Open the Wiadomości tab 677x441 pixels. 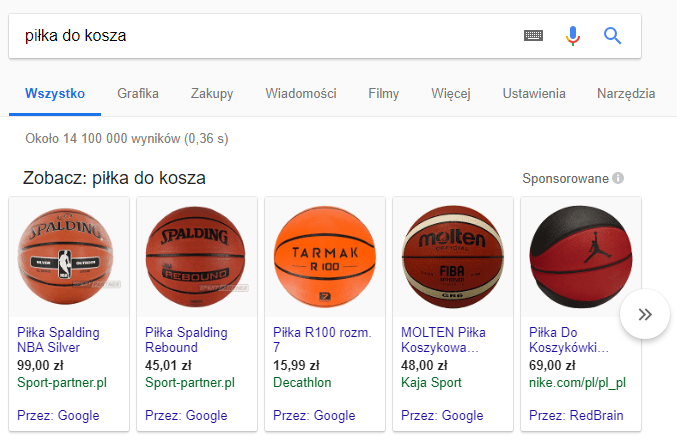point(300,94)
